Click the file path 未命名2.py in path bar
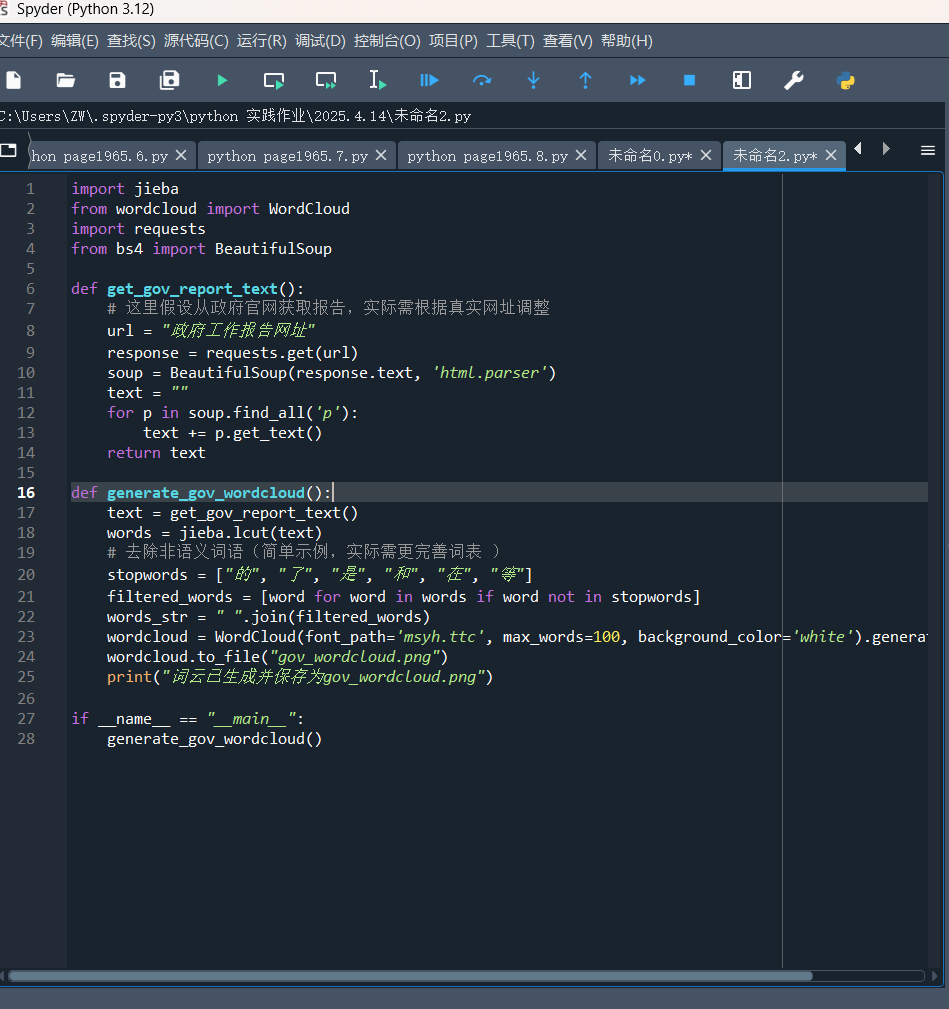Viewport: 949px width, 1009px height. tap(432, 116)
